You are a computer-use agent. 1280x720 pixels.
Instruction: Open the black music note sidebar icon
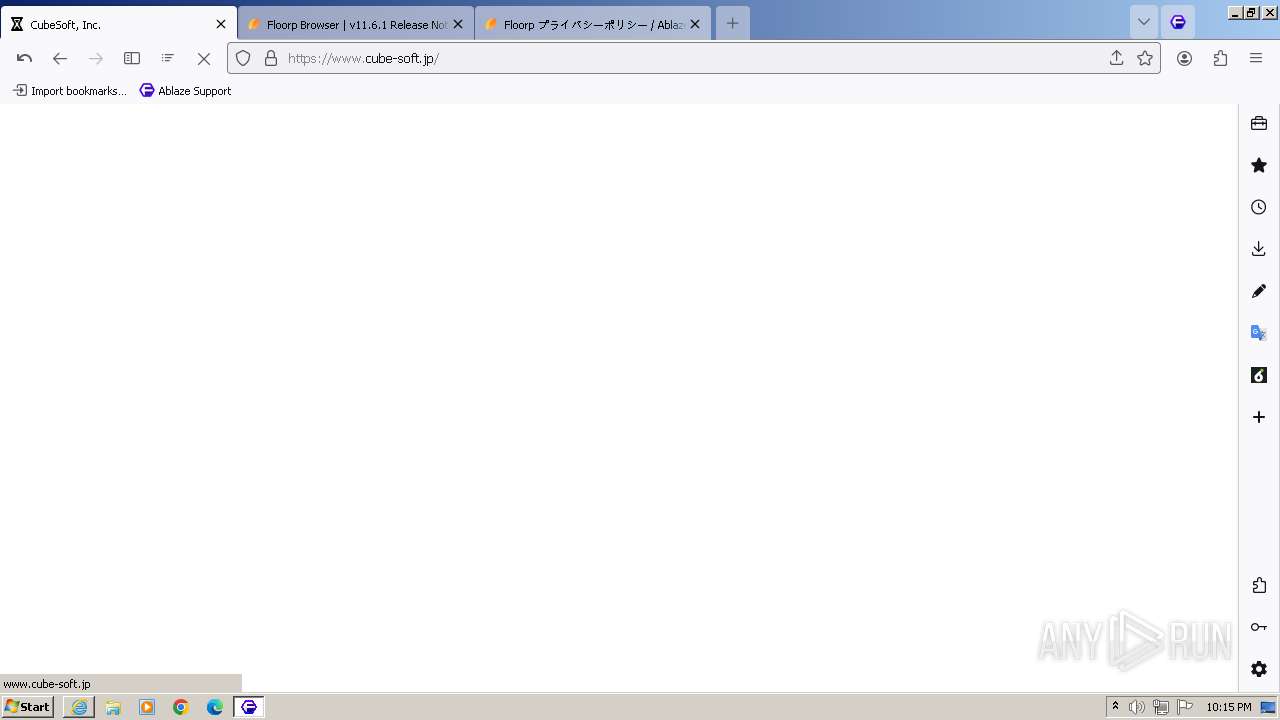[1259, 375]
